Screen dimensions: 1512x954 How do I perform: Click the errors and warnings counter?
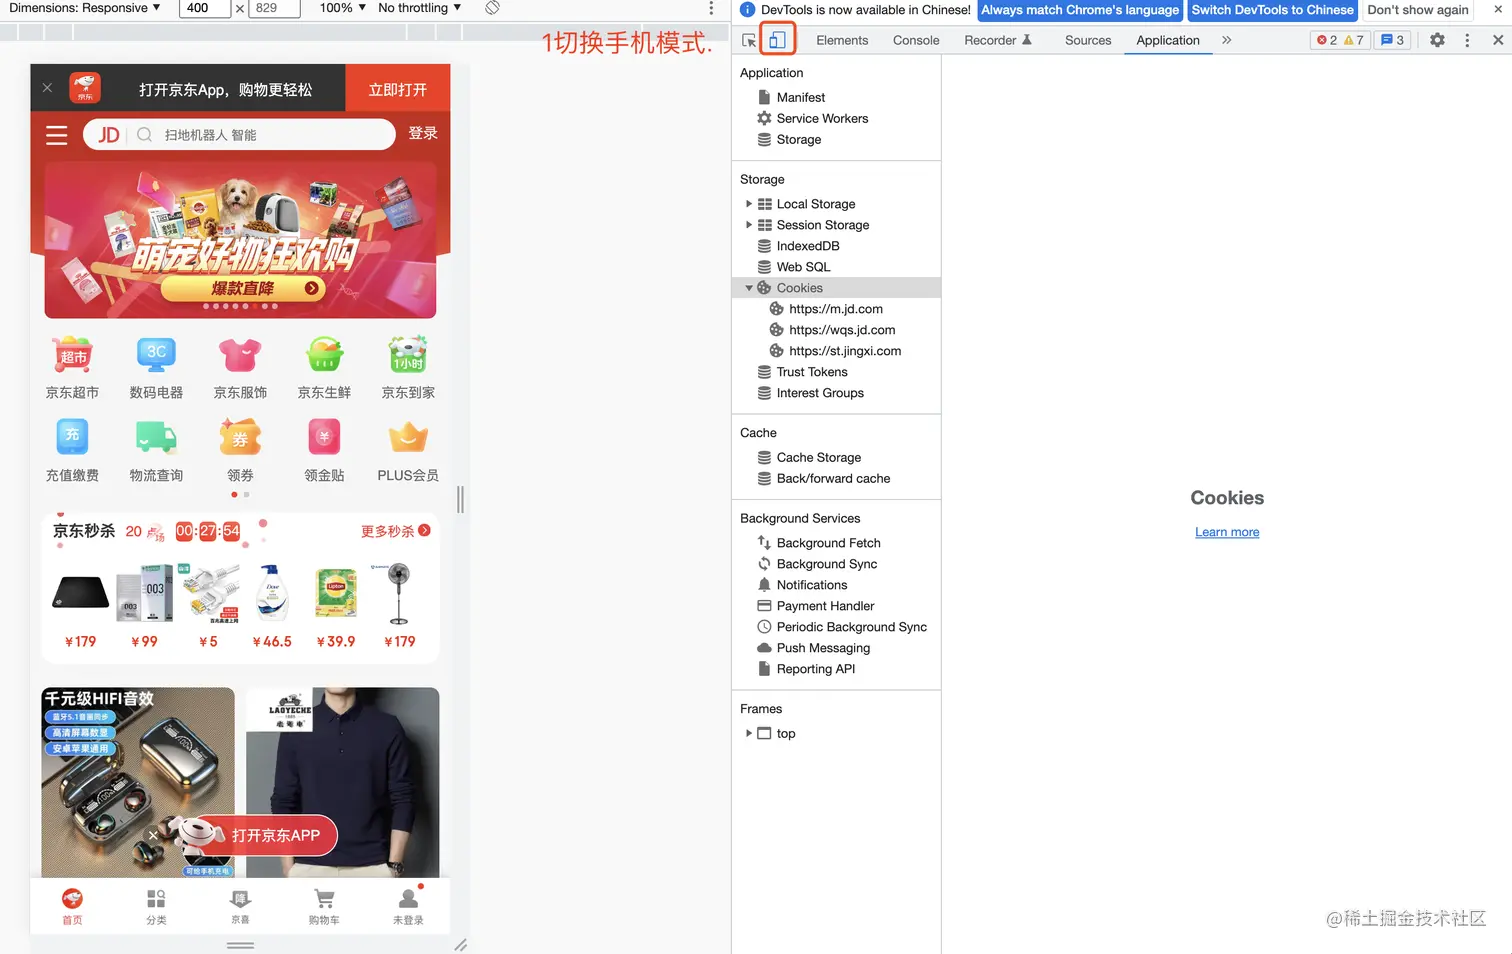pyautogui.click(x=1340, y=40)
